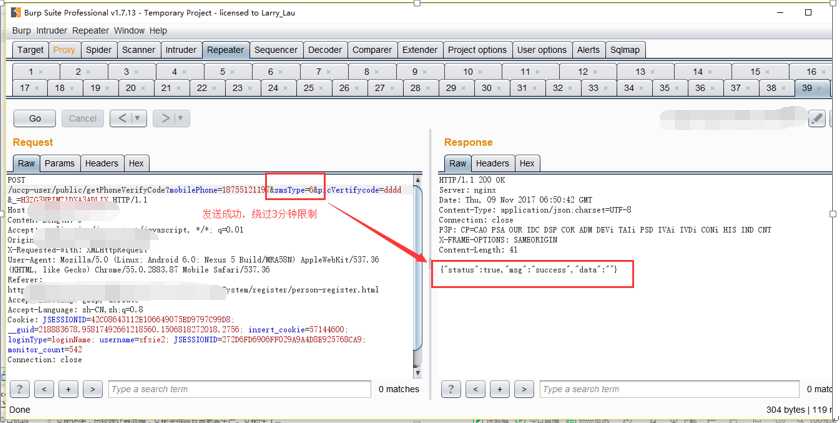Viewport: 840px width, 423px height.
Task: Open the Sqlmap tab
Action: (x=625, y=50)
